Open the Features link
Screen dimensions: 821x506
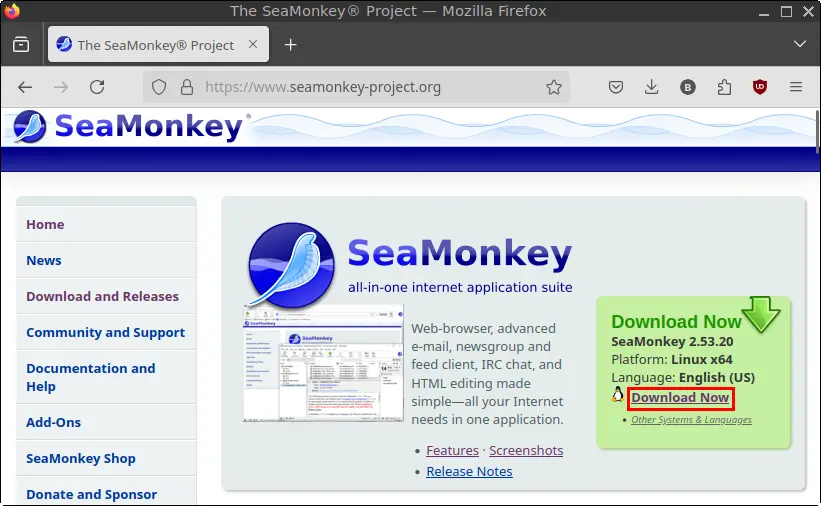tap(452, 450)
